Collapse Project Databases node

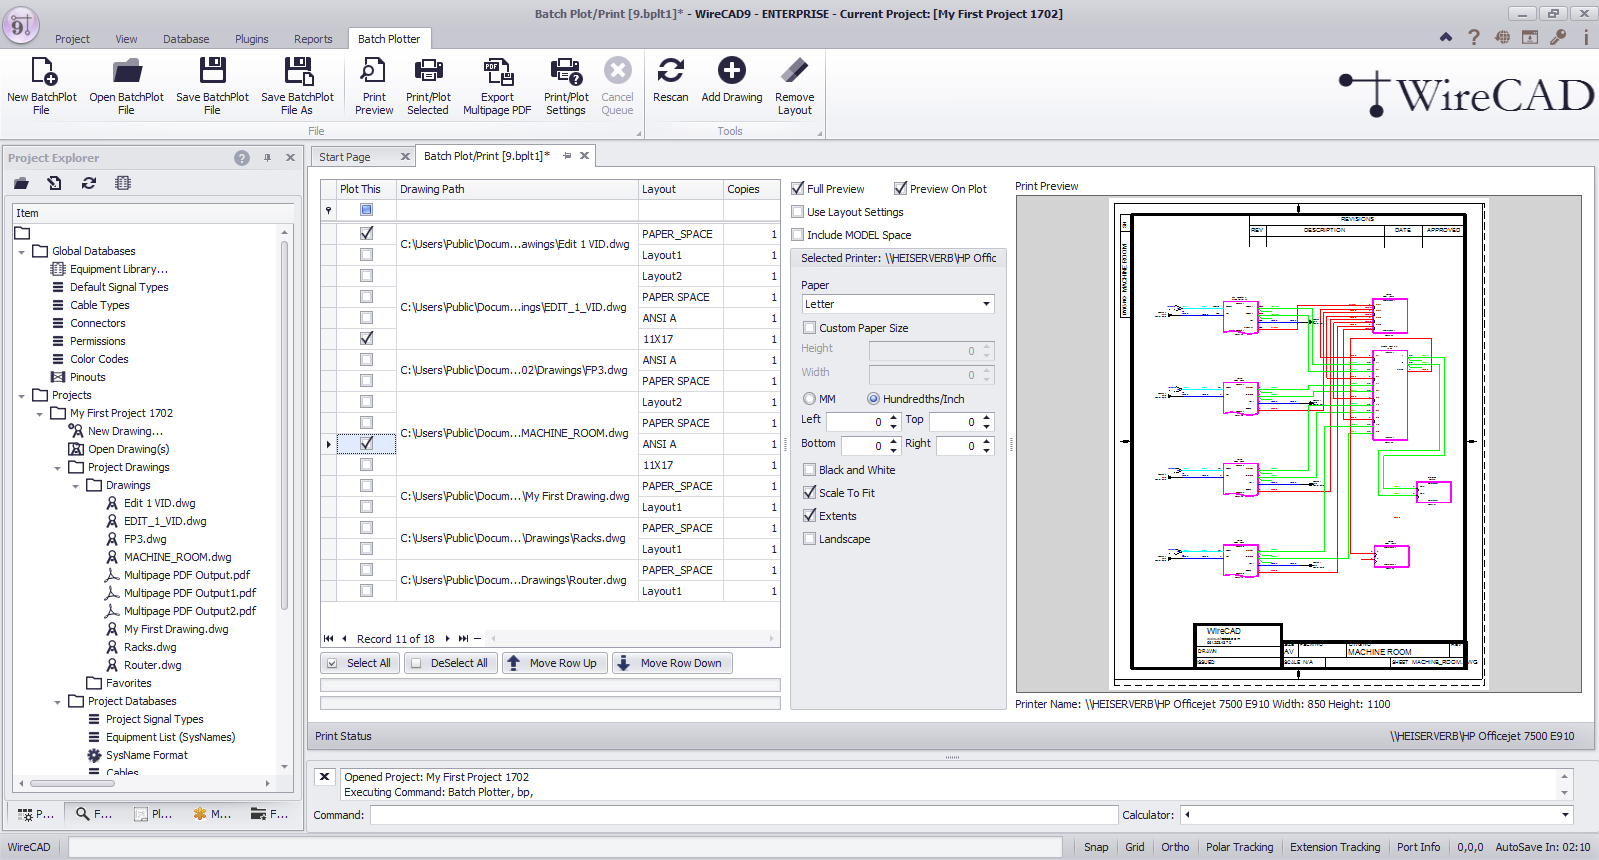[58, 702]
